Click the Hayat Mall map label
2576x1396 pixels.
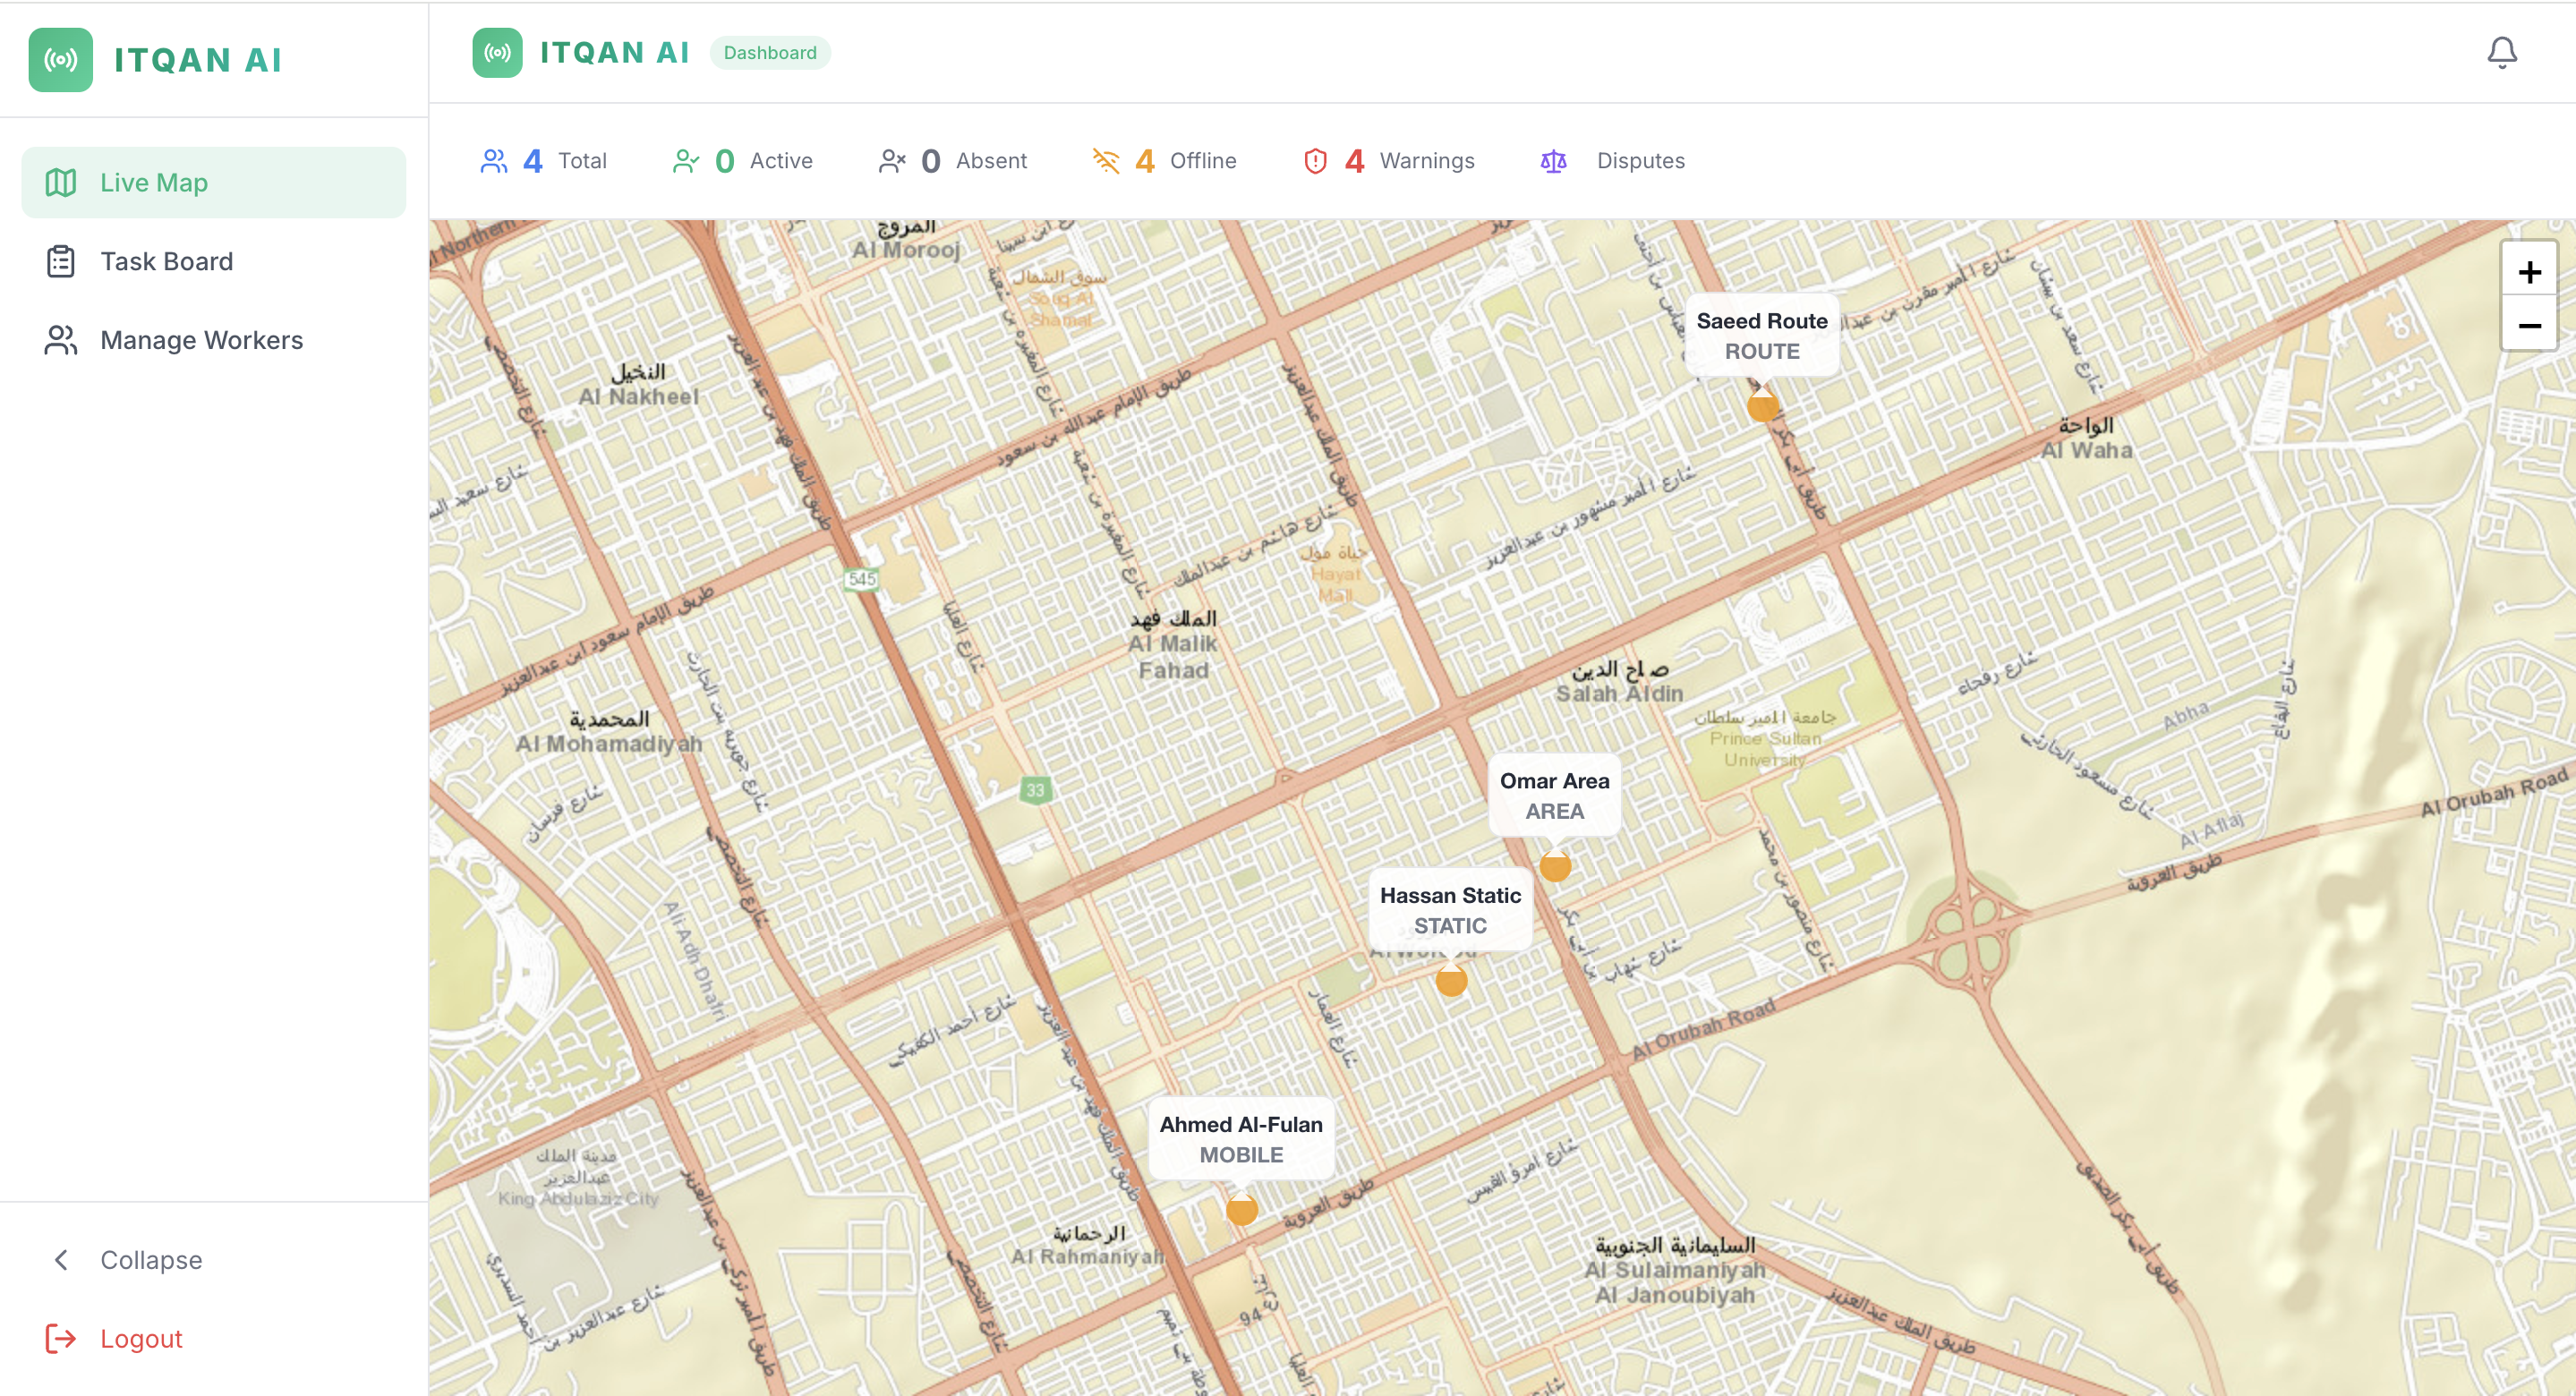(x=1335, y=574)
